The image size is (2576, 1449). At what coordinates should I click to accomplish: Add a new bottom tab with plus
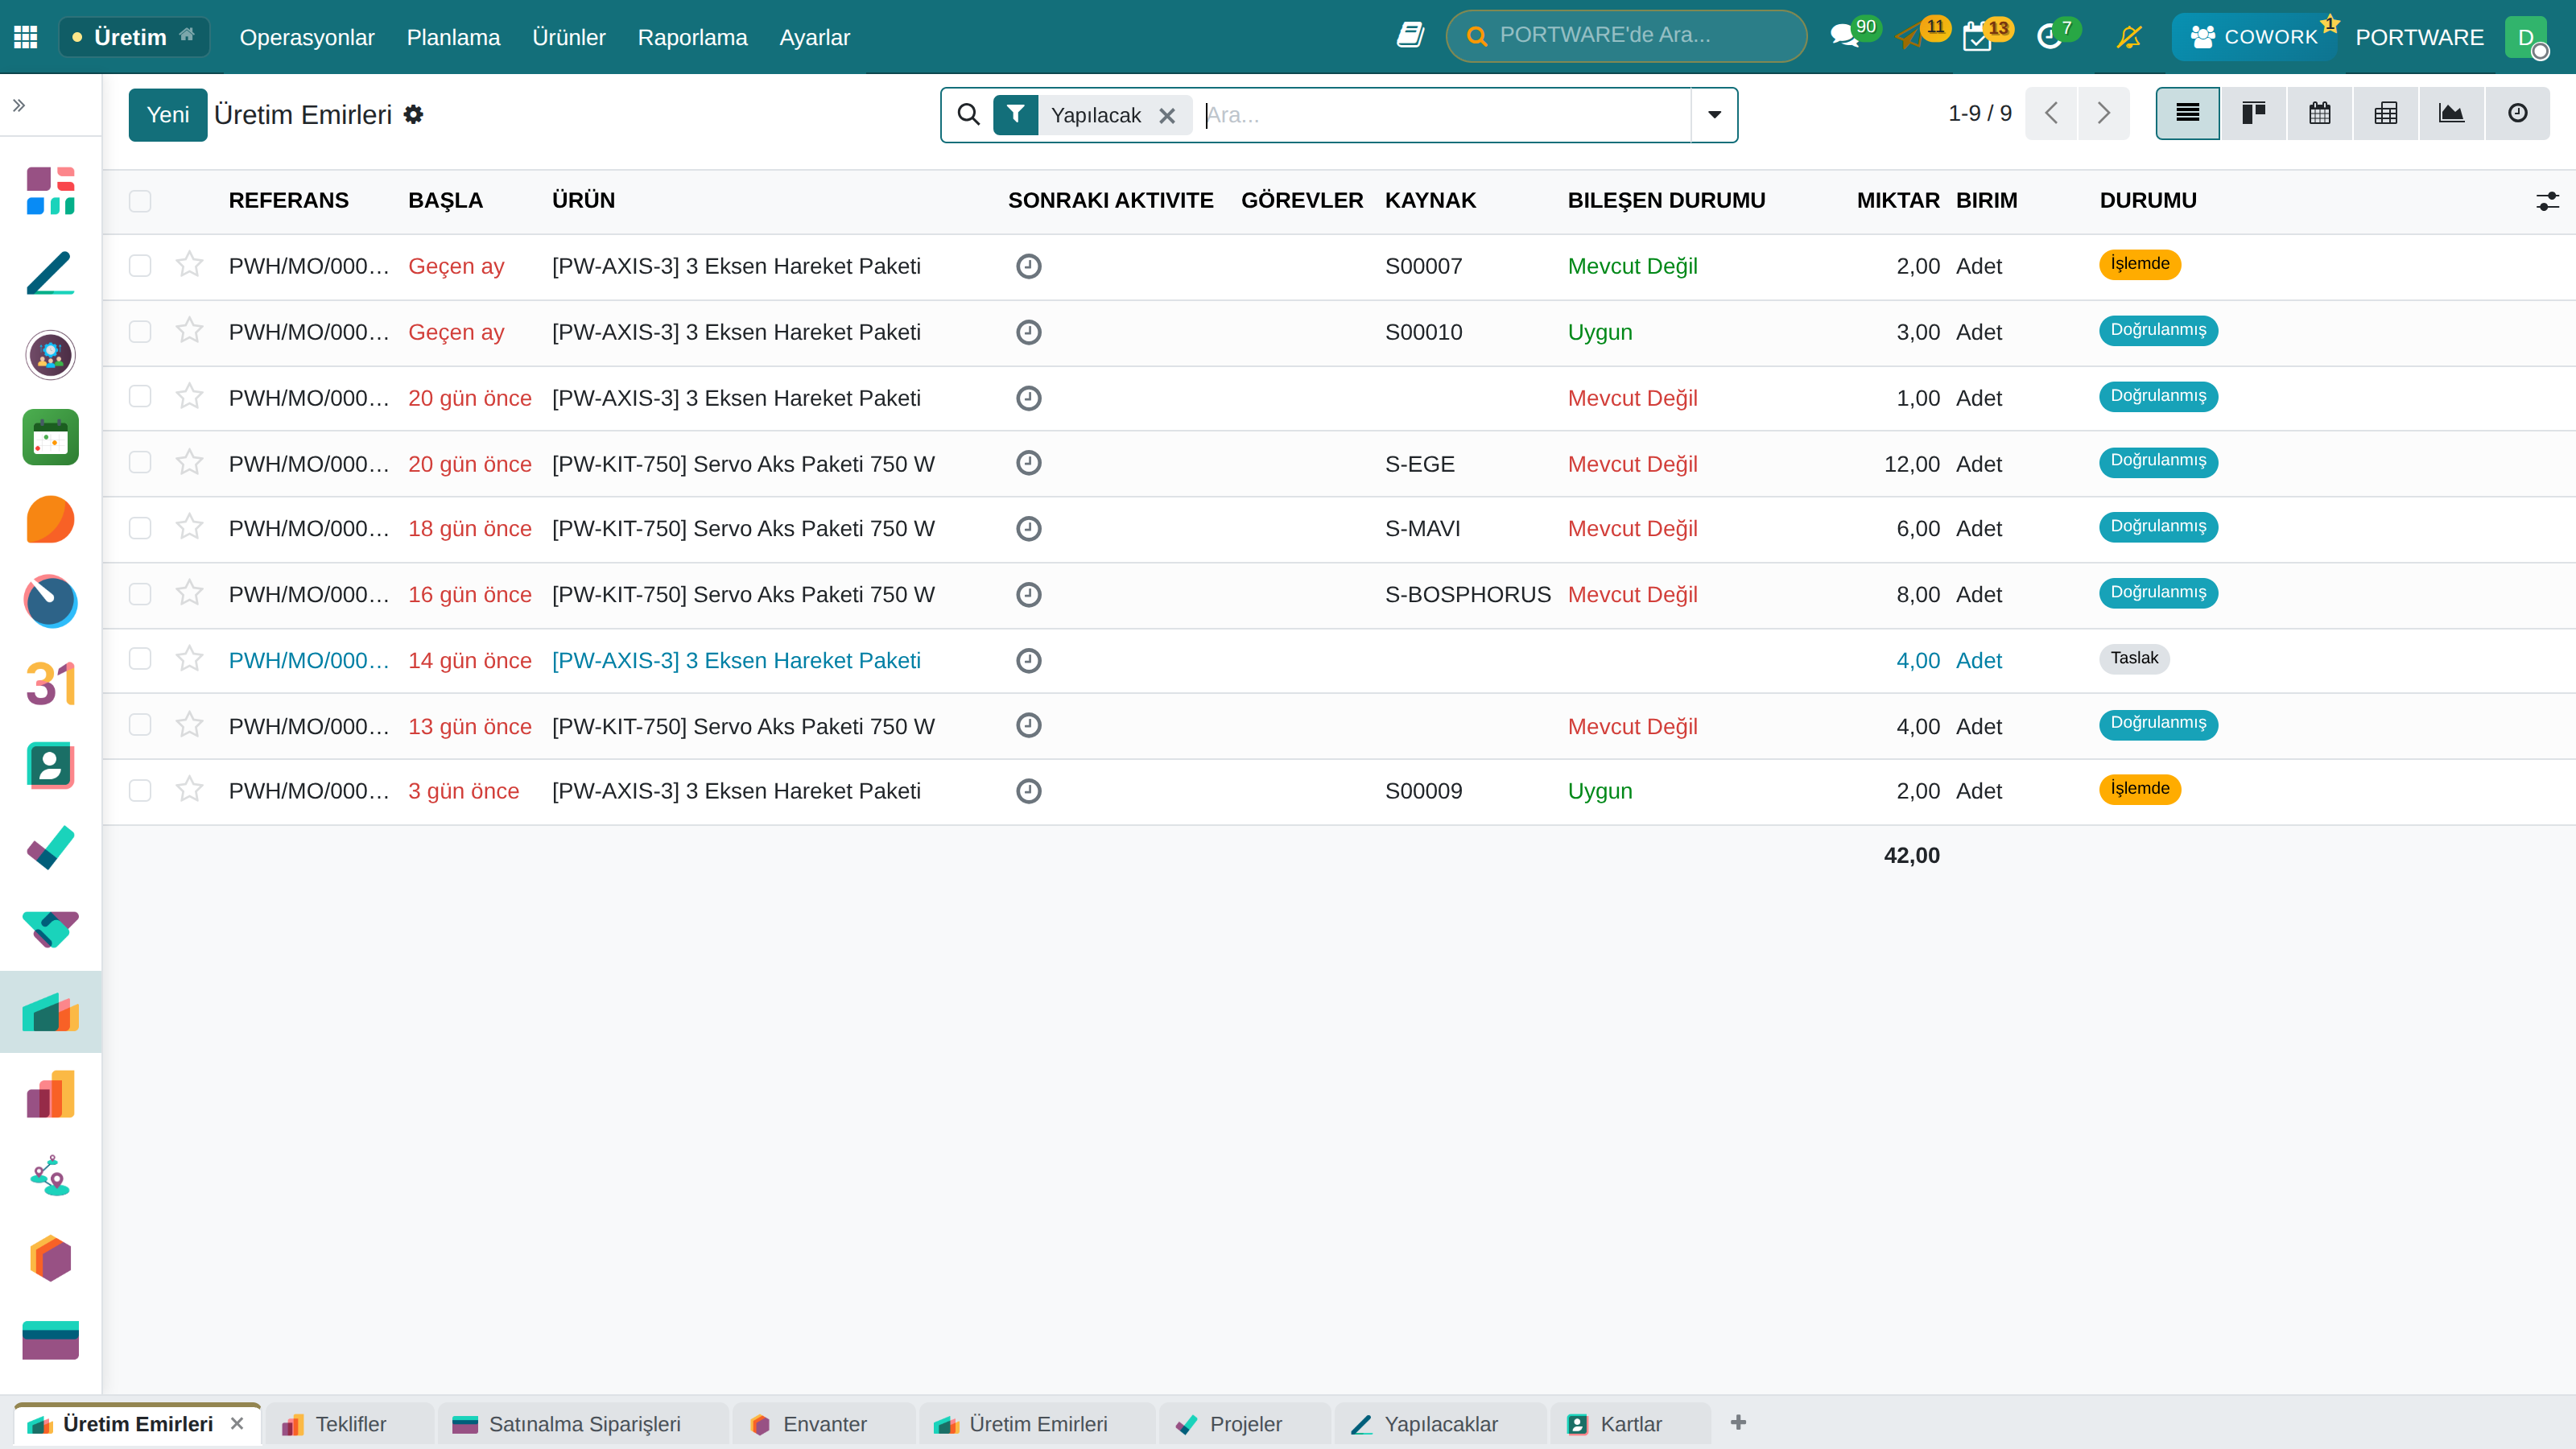click(1738, 1422)
